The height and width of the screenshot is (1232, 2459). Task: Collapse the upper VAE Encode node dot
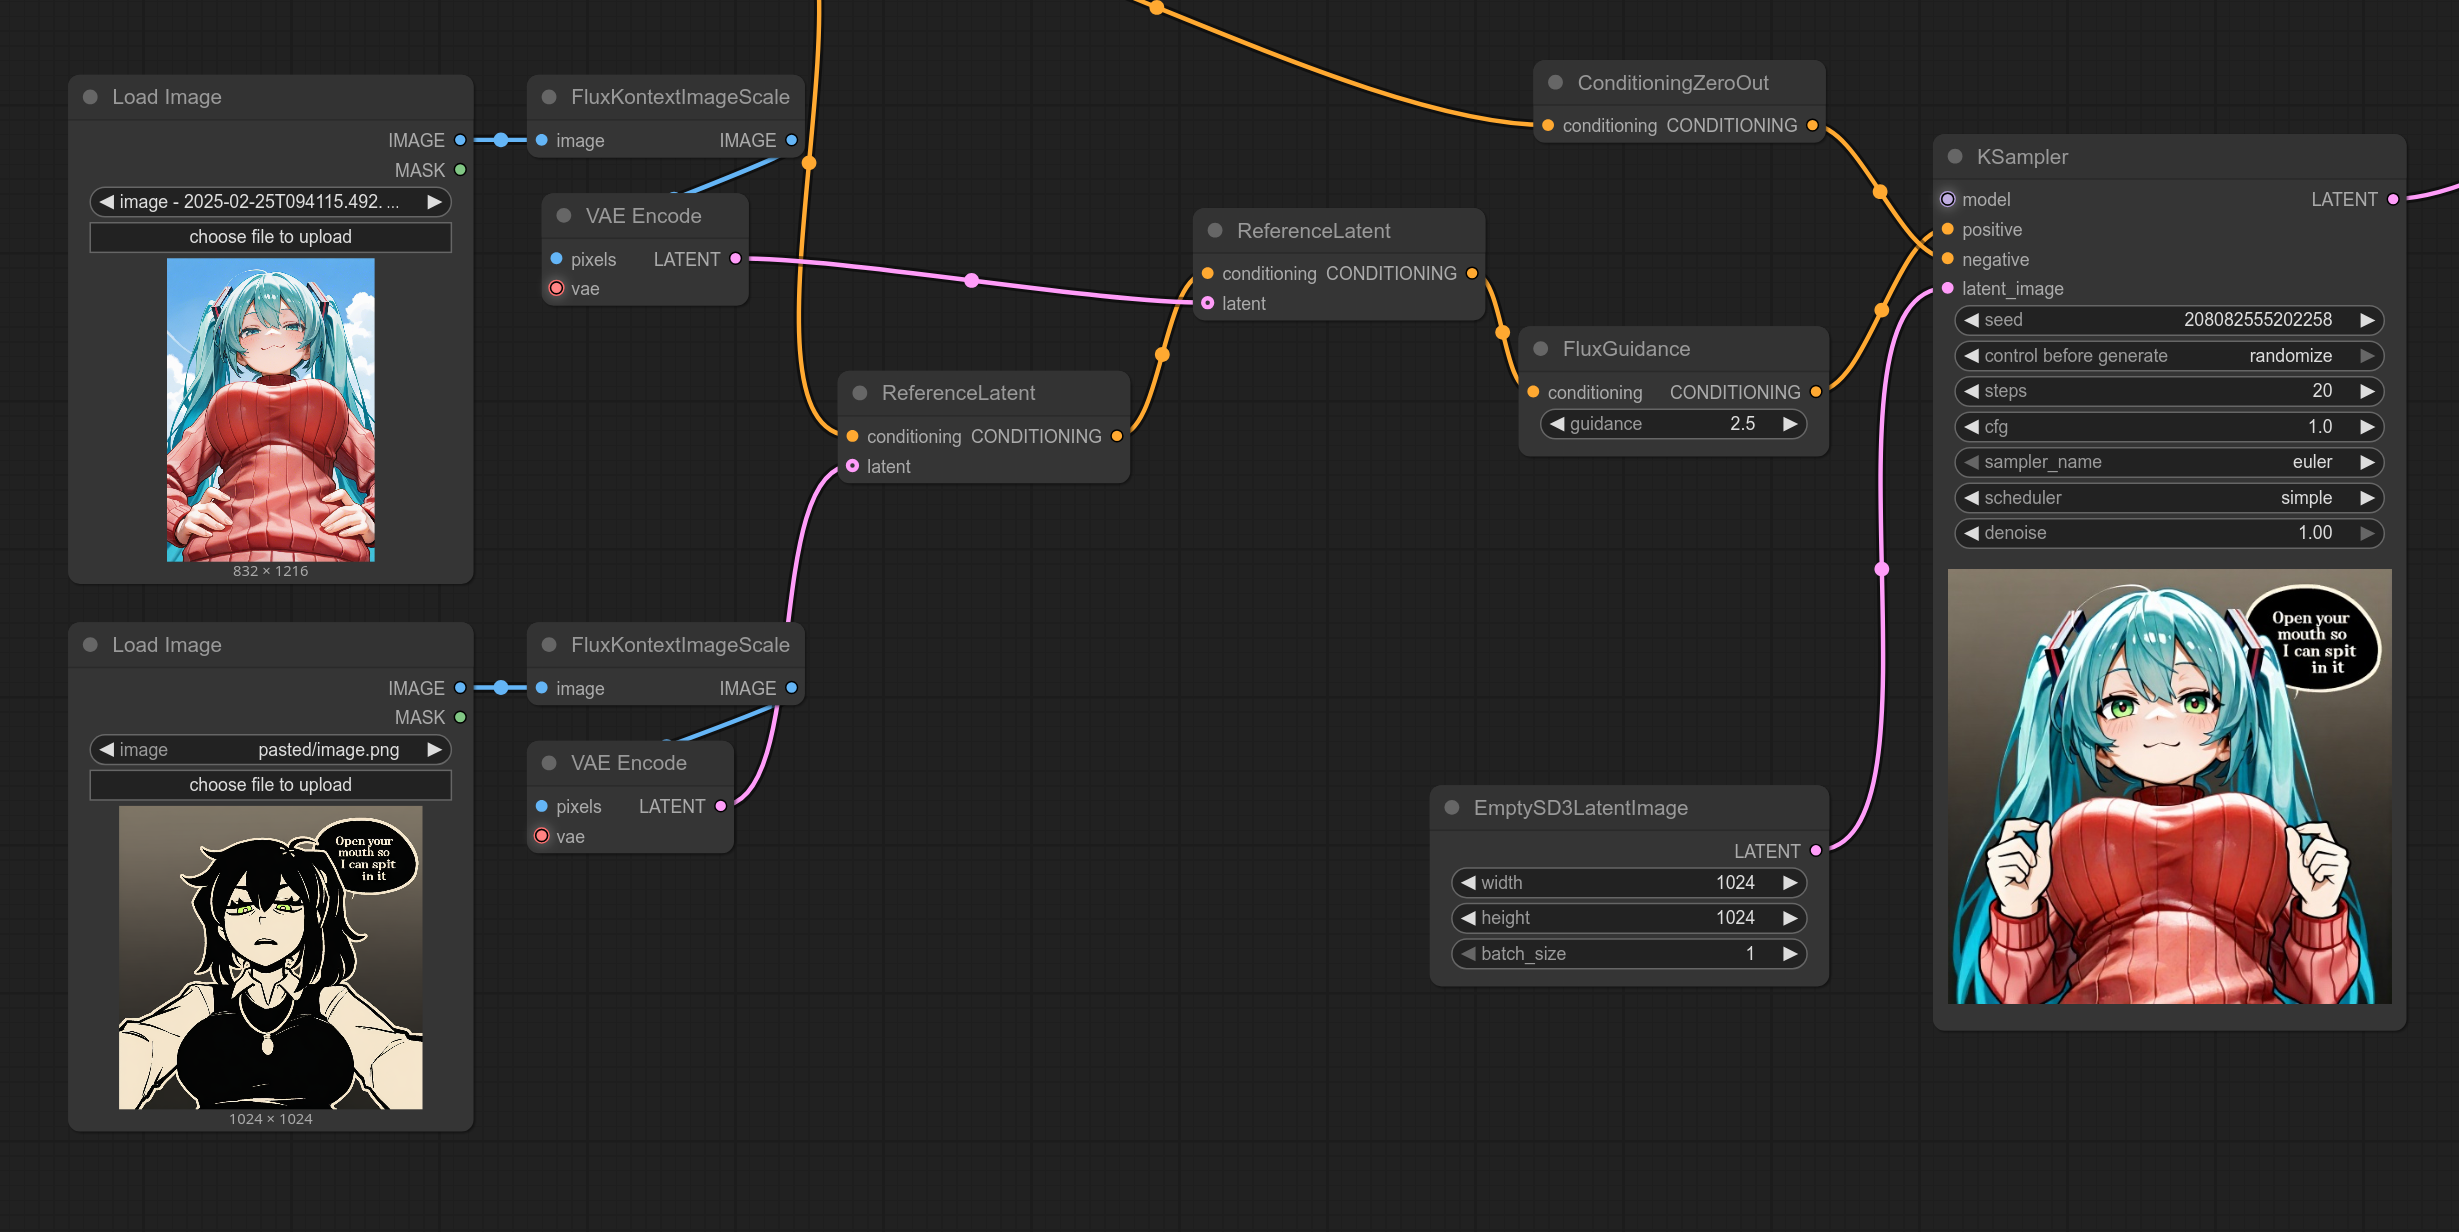(563, 216)
